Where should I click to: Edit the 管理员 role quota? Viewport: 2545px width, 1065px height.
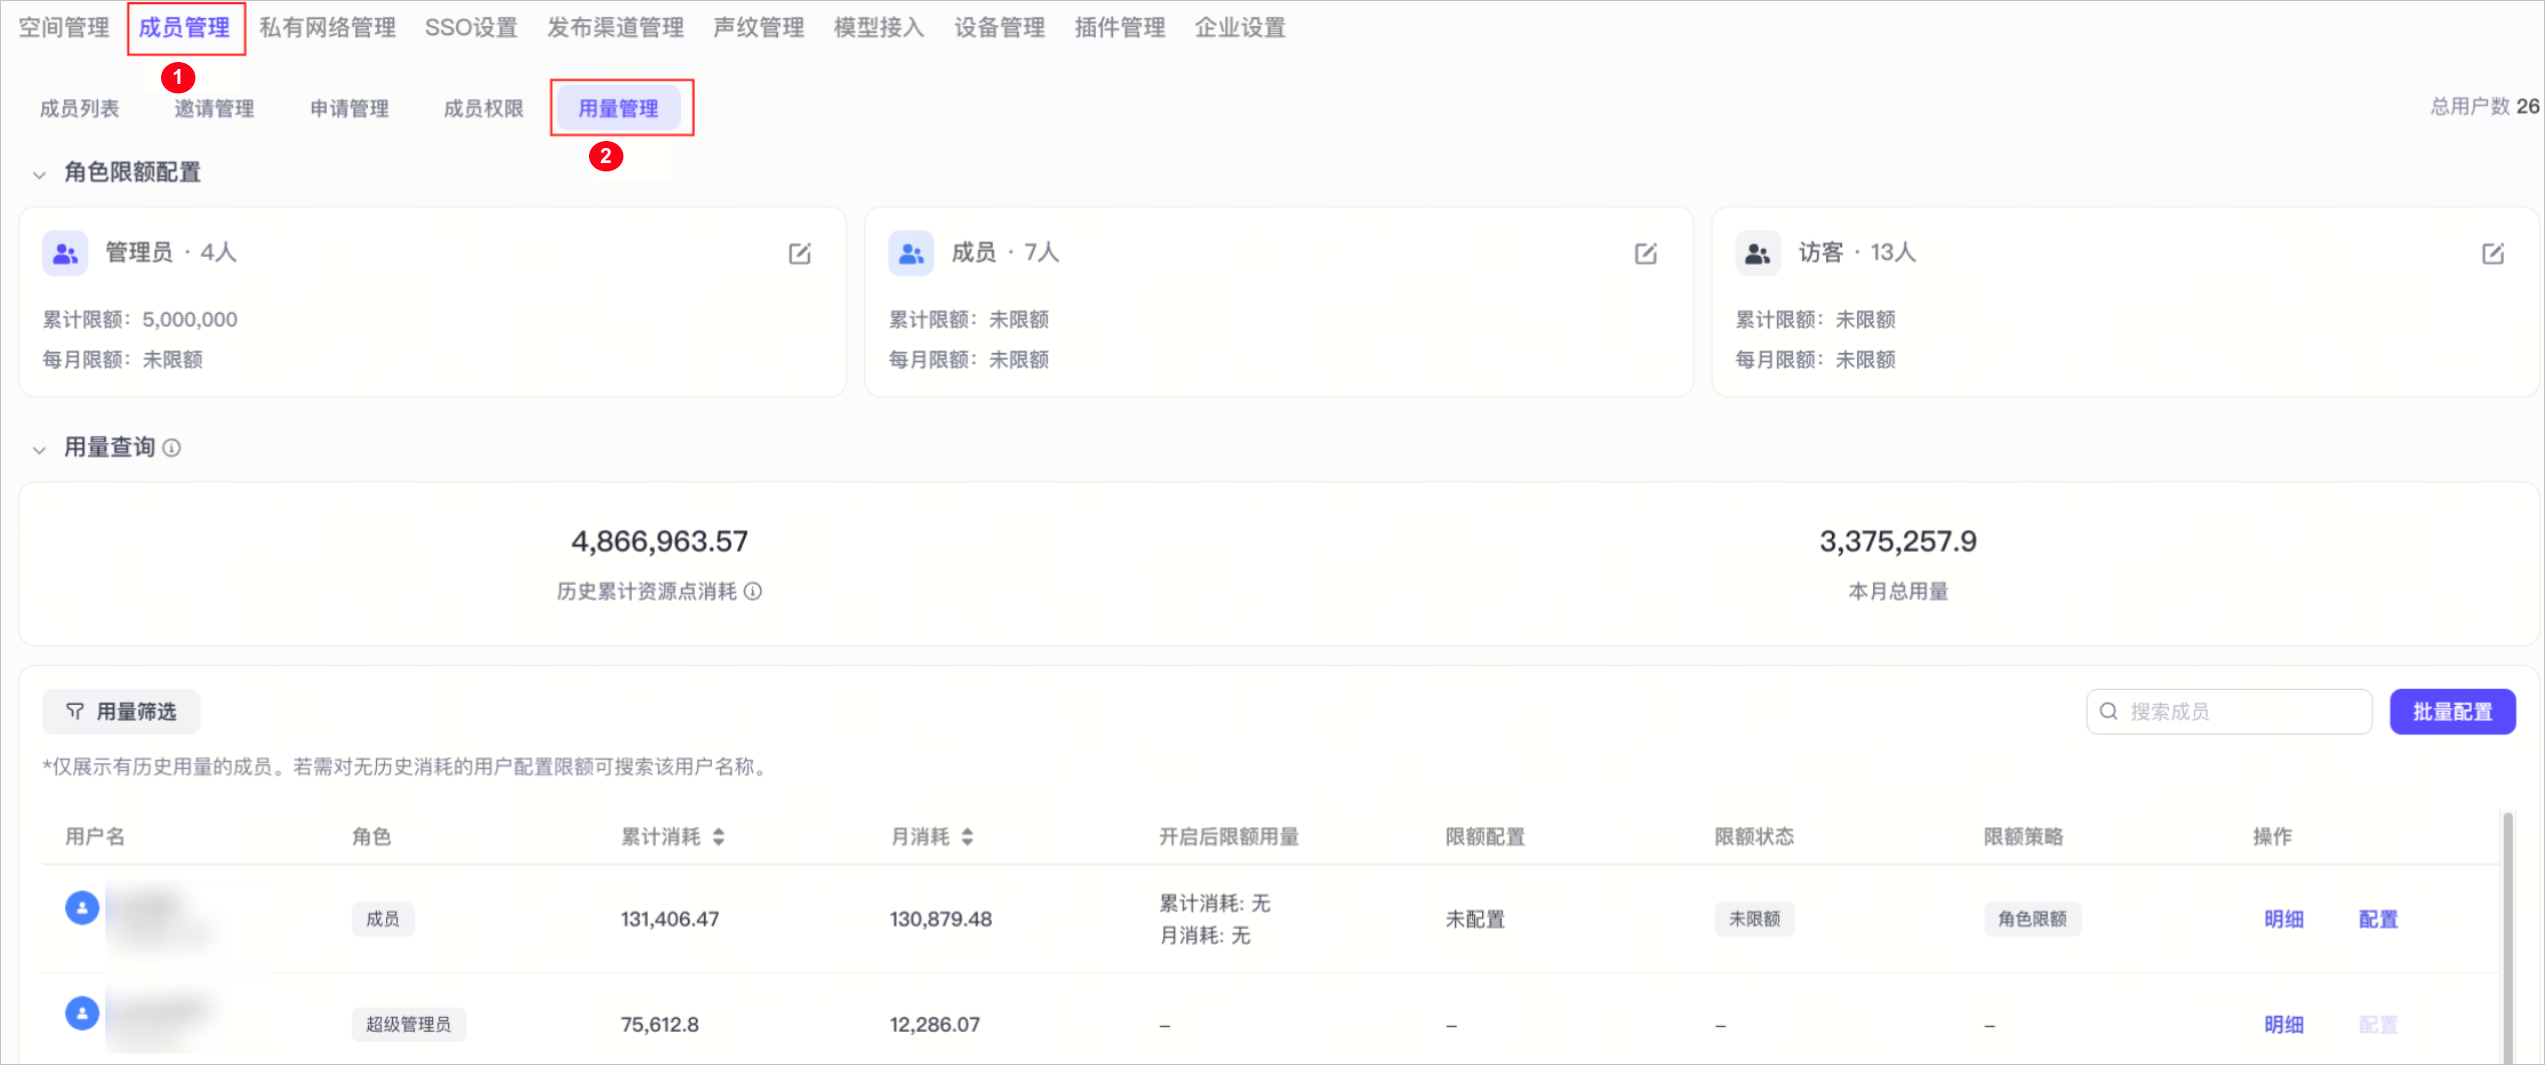click(x=800, y=254)
